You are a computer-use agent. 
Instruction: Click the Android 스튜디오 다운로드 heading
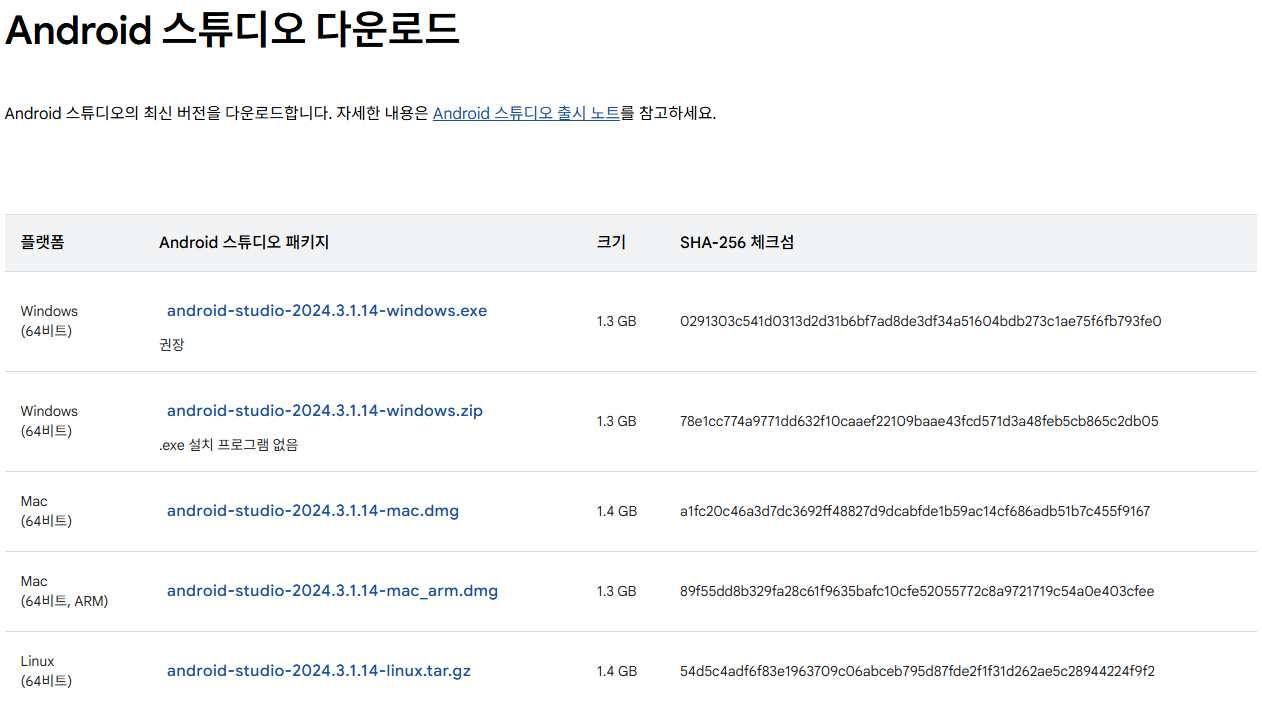pos(232,30)
